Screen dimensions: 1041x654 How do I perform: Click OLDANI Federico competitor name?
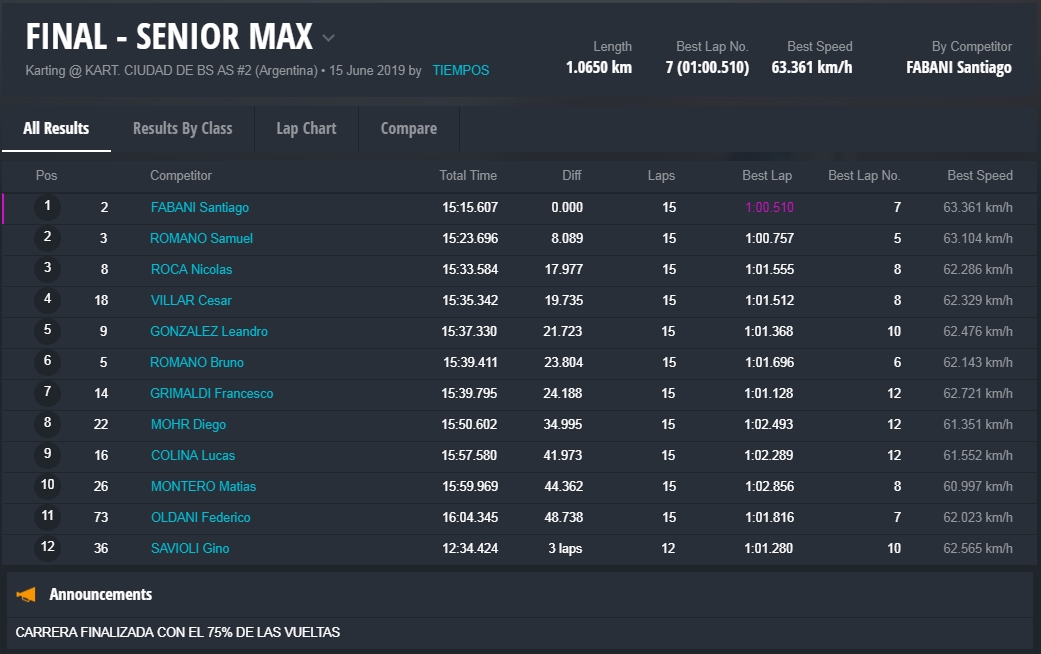pyautogui.click(x=200, y=518)
